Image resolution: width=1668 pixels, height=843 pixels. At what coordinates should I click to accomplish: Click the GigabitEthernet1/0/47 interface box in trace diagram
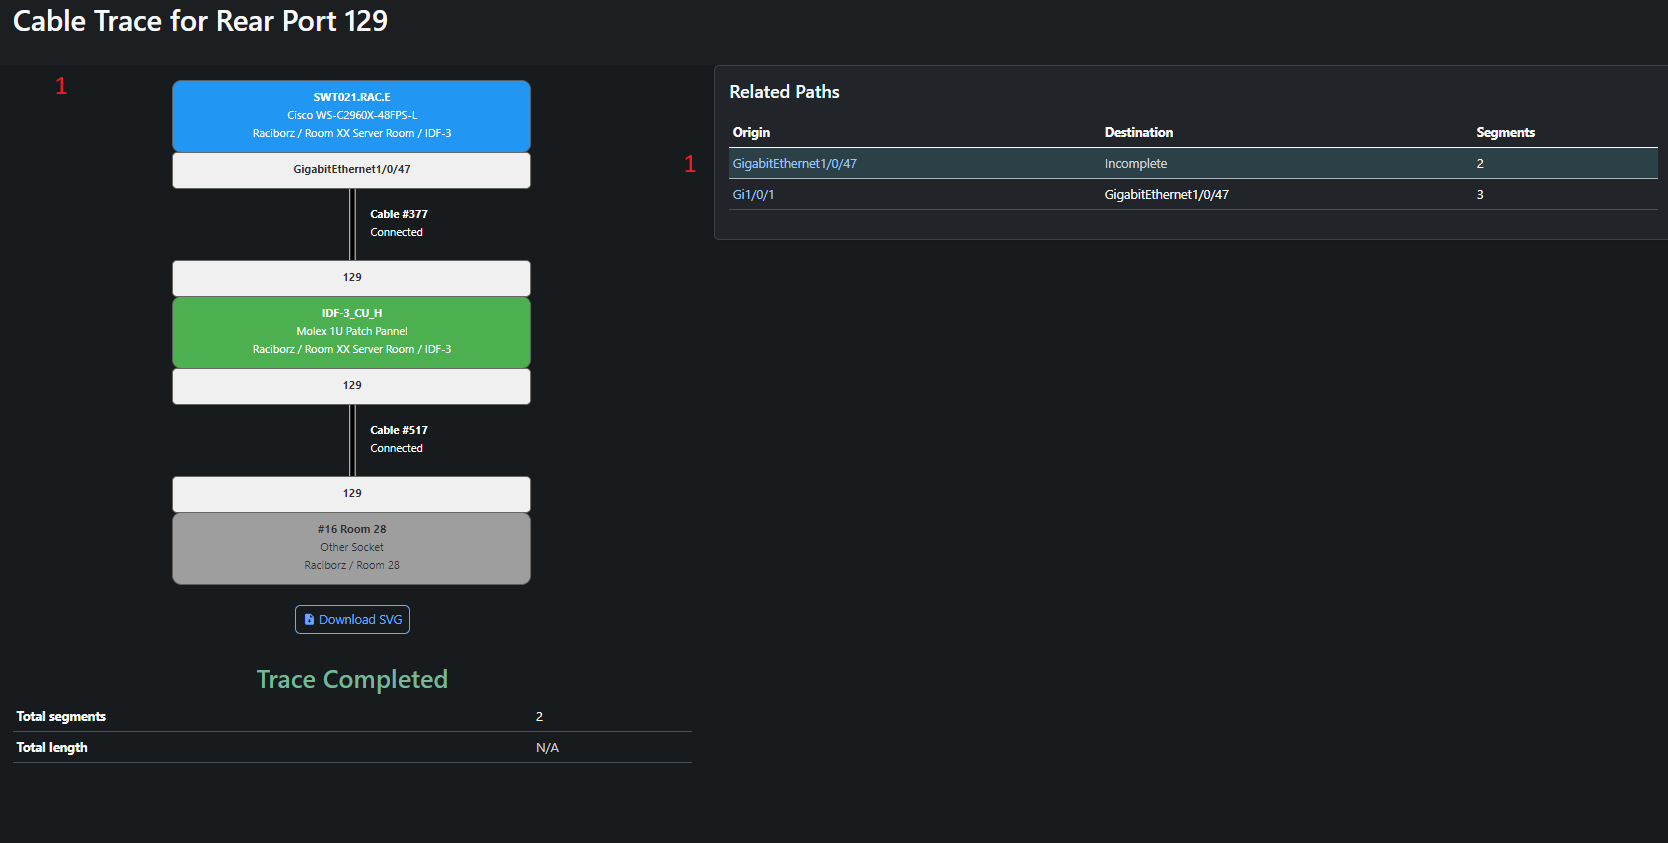click(x=351, y=170)
